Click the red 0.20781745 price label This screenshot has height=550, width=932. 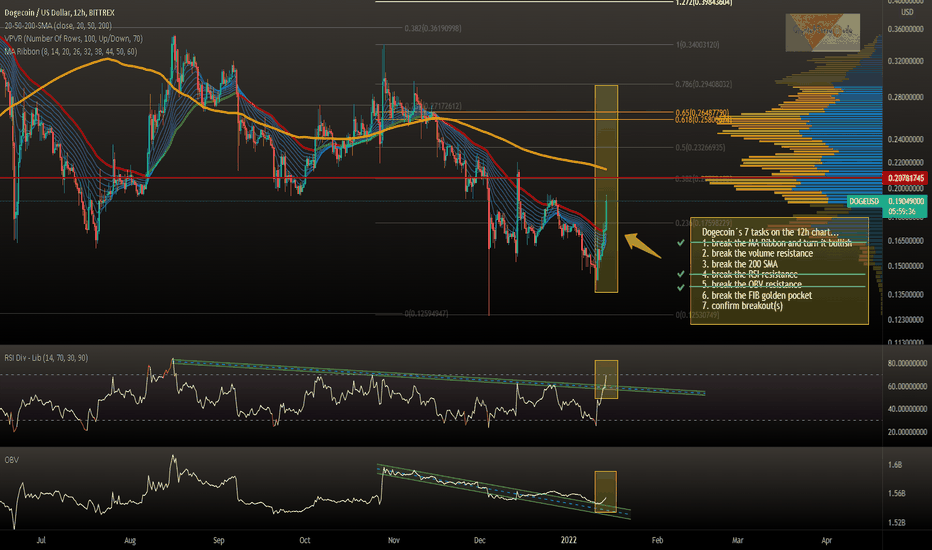[906, 178]
